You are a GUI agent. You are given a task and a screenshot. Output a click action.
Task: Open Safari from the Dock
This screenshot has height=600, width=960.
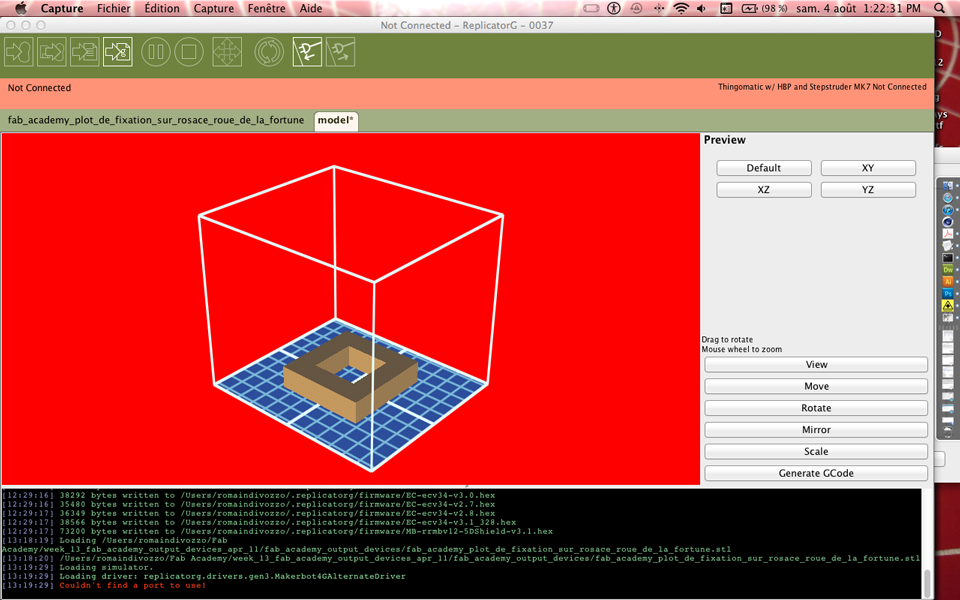click(x=948, y=198)
